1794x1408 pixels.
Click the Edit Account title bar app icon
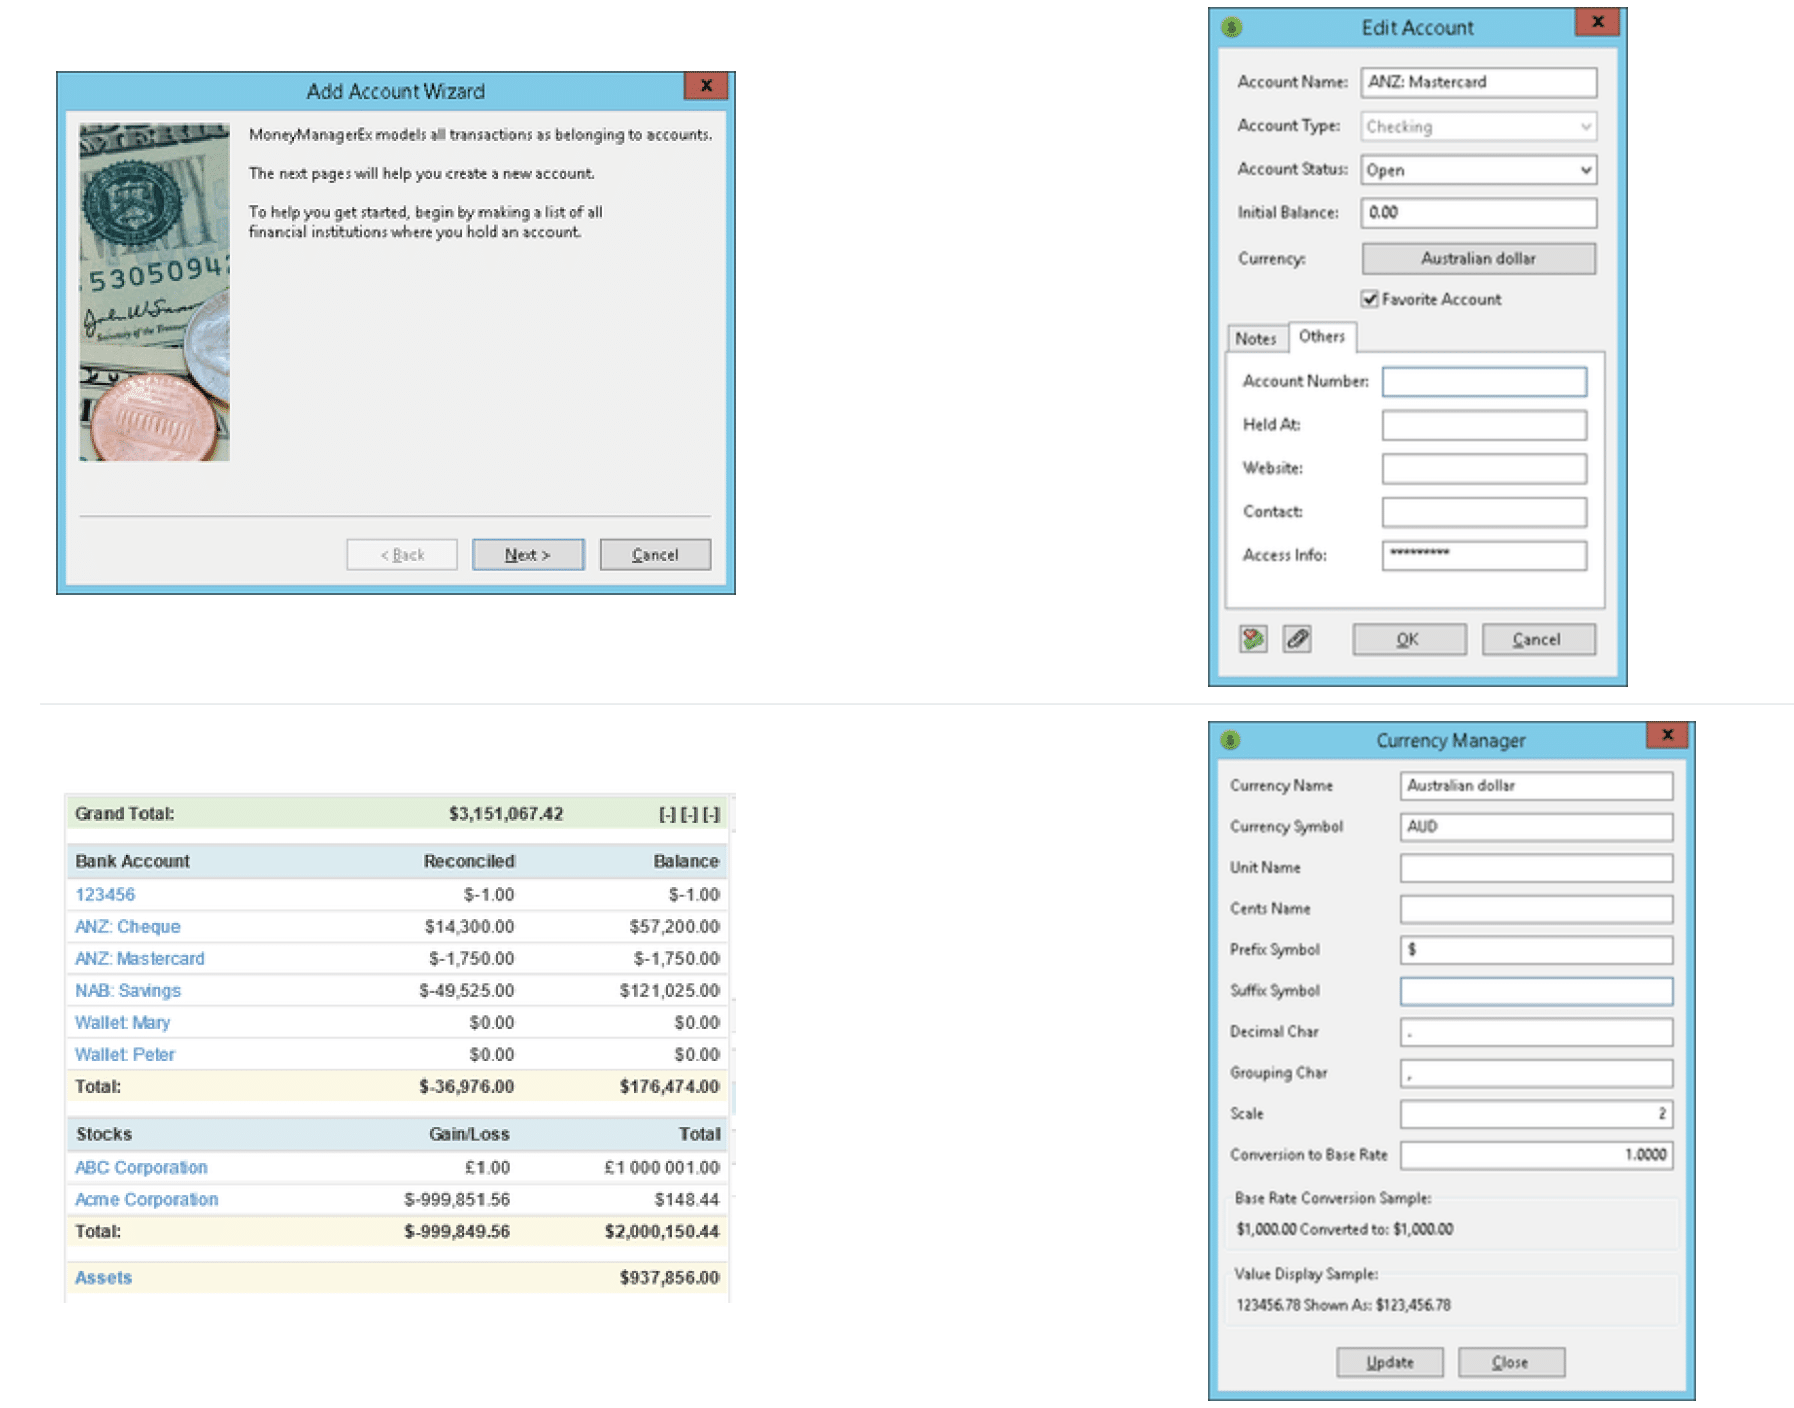click(x=1232, y=28)
